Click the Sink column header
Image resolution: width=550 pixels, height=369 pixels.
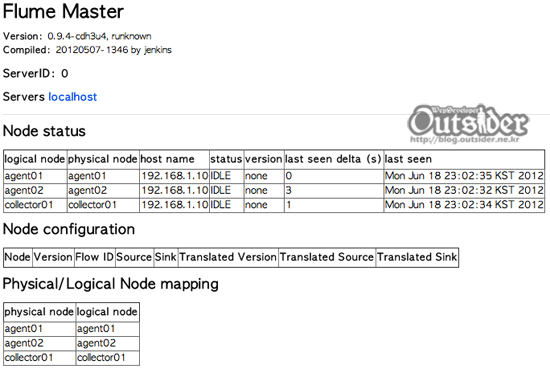click(166, 257)
